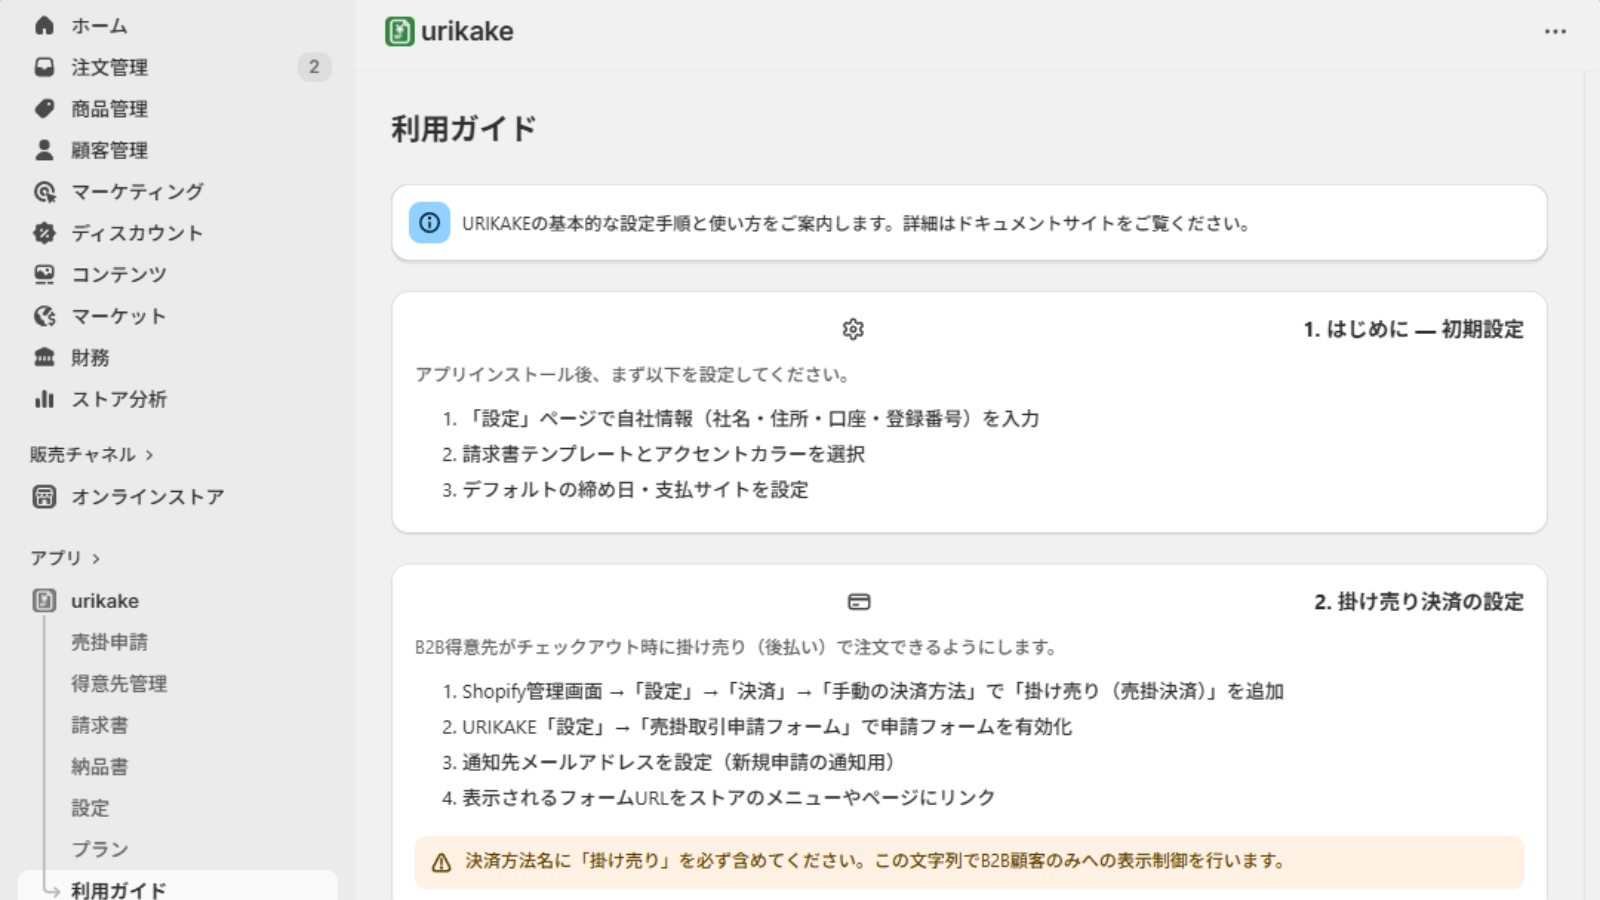
Task: Open the 売掛申請 submenu item
Action: coord(109,642)
